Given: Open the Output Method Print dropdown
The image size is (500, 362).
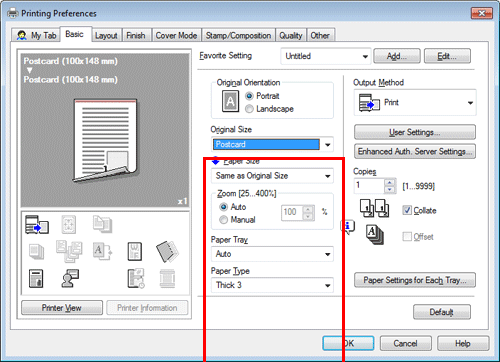Looking at the screenshot, I should point(415,103).
